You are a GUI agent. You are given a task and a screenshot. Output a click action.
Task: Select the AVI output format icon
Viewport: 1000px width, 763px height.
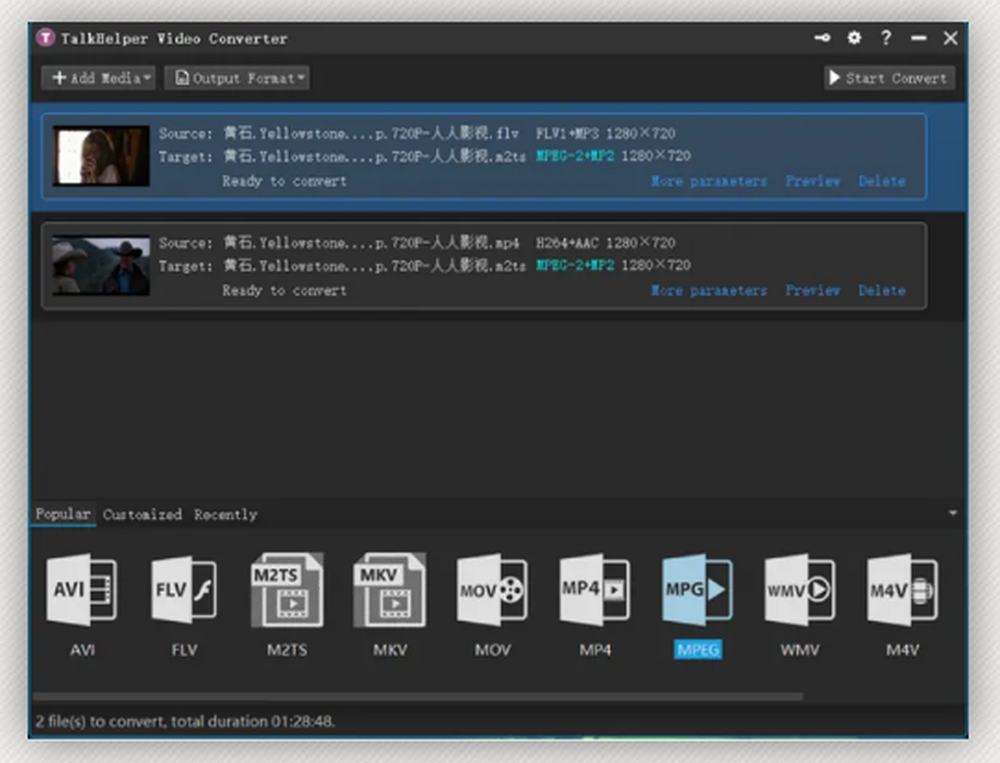coord(81,589)
